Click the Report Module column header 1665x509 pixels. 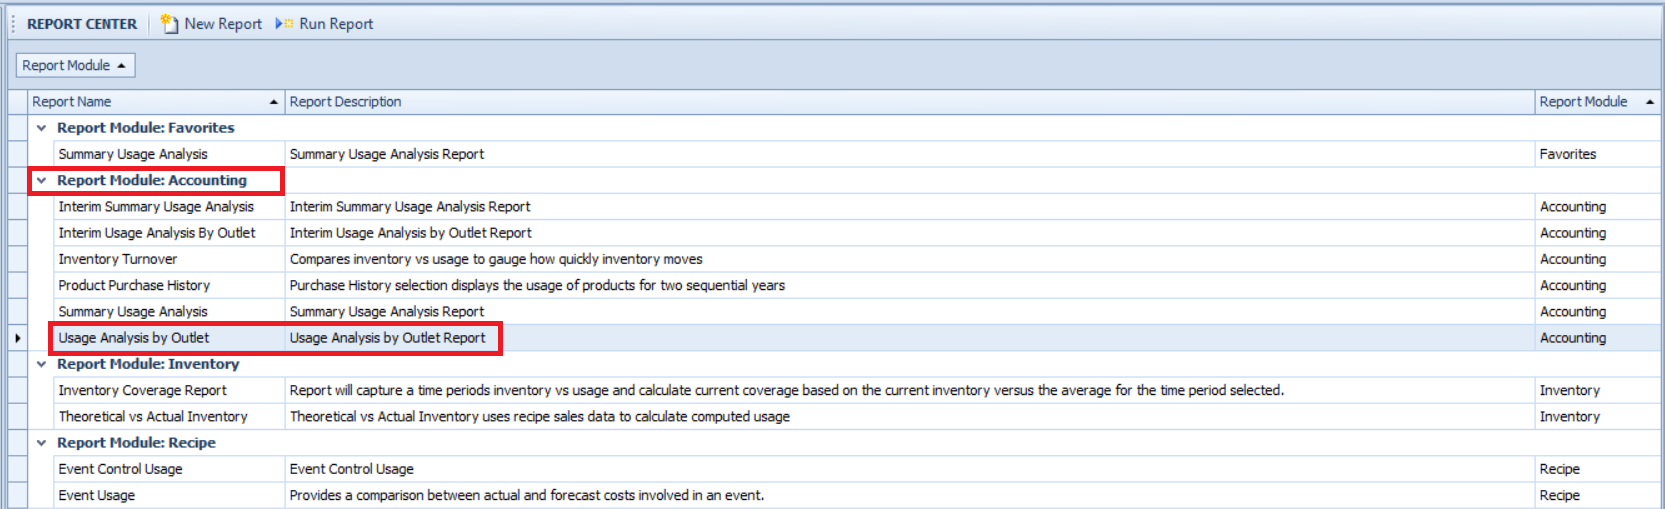coord(1597,102)
